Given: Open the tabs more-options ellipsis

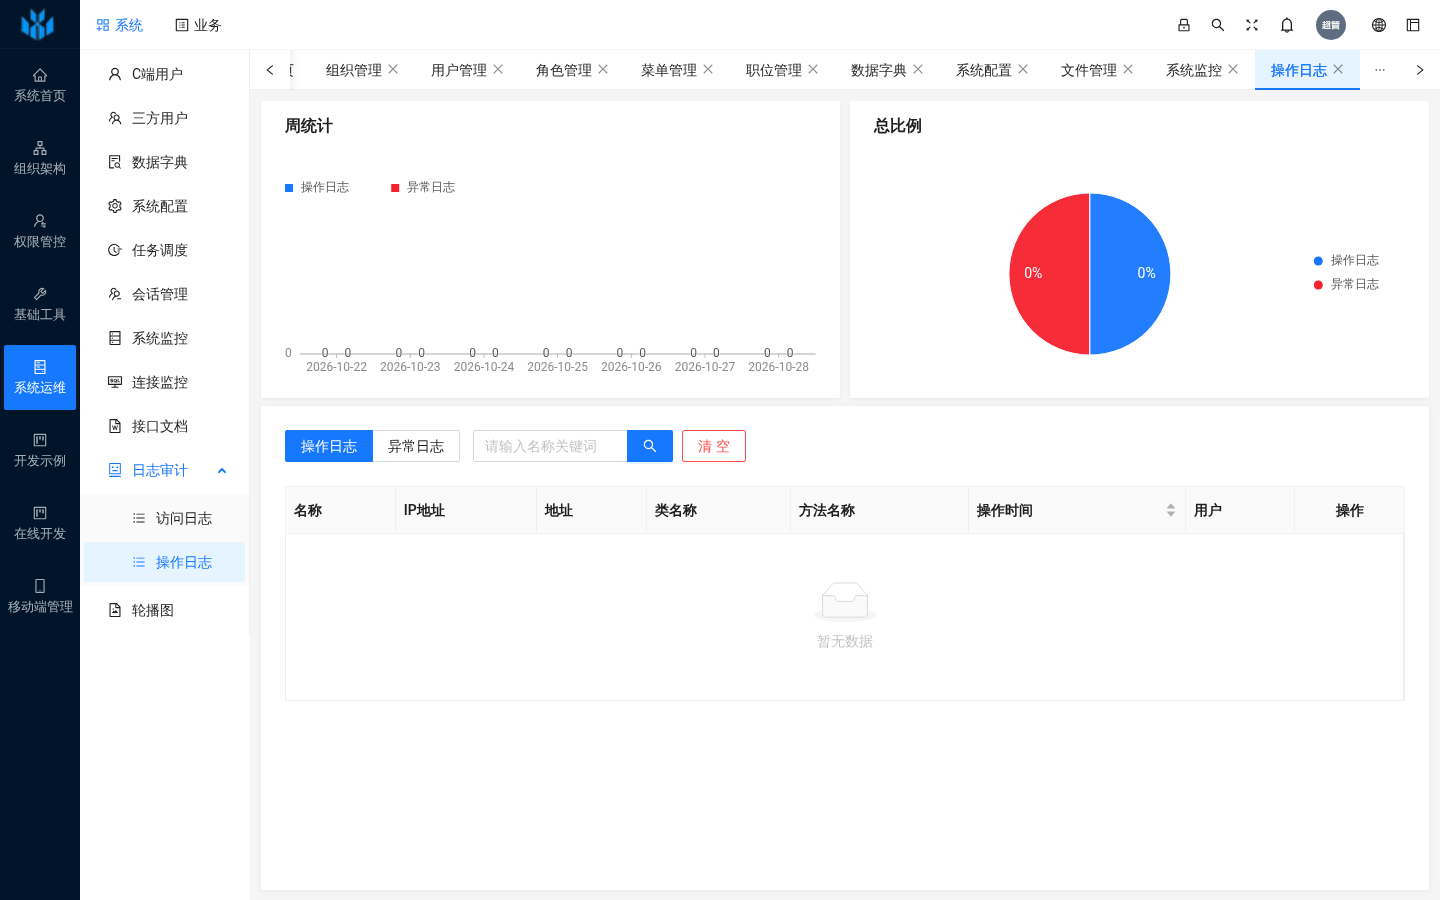Looking at the screenshot, I should [x=1380, y=70].
